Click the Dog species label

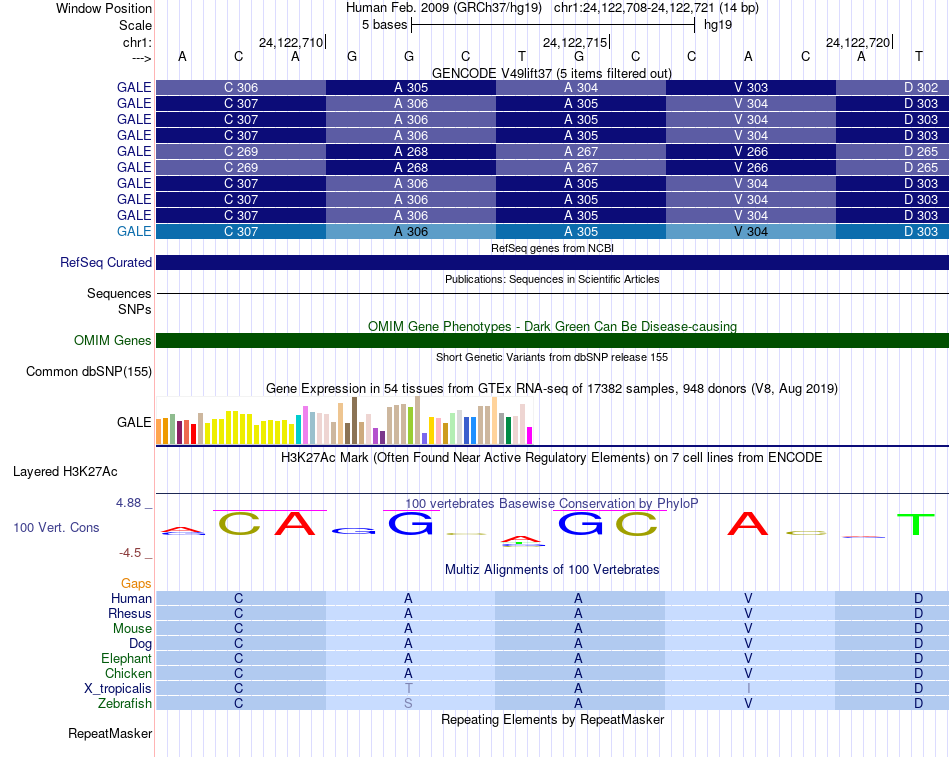coord(141,644)
